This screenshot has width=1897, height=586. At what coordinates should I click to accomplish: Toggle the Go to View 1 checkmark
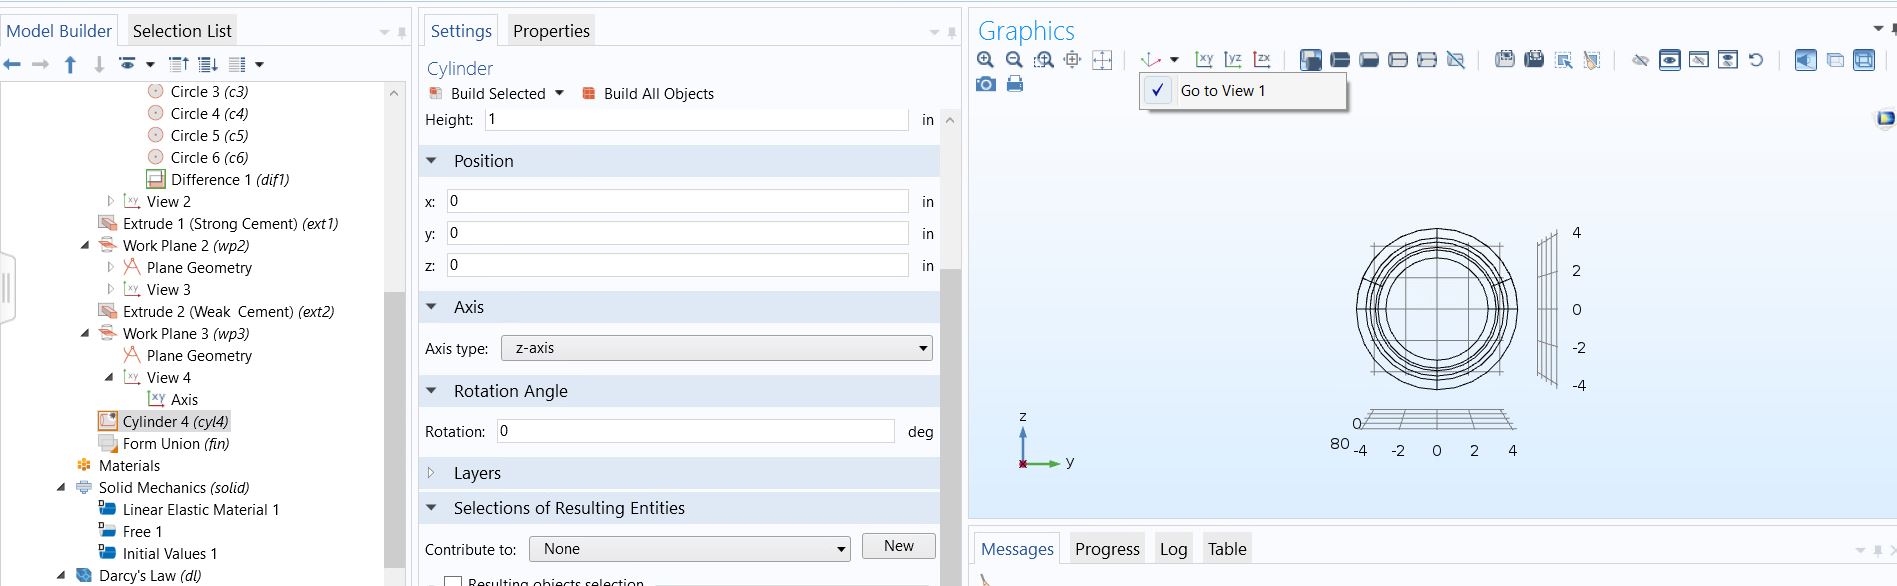tap(1157, 91)
